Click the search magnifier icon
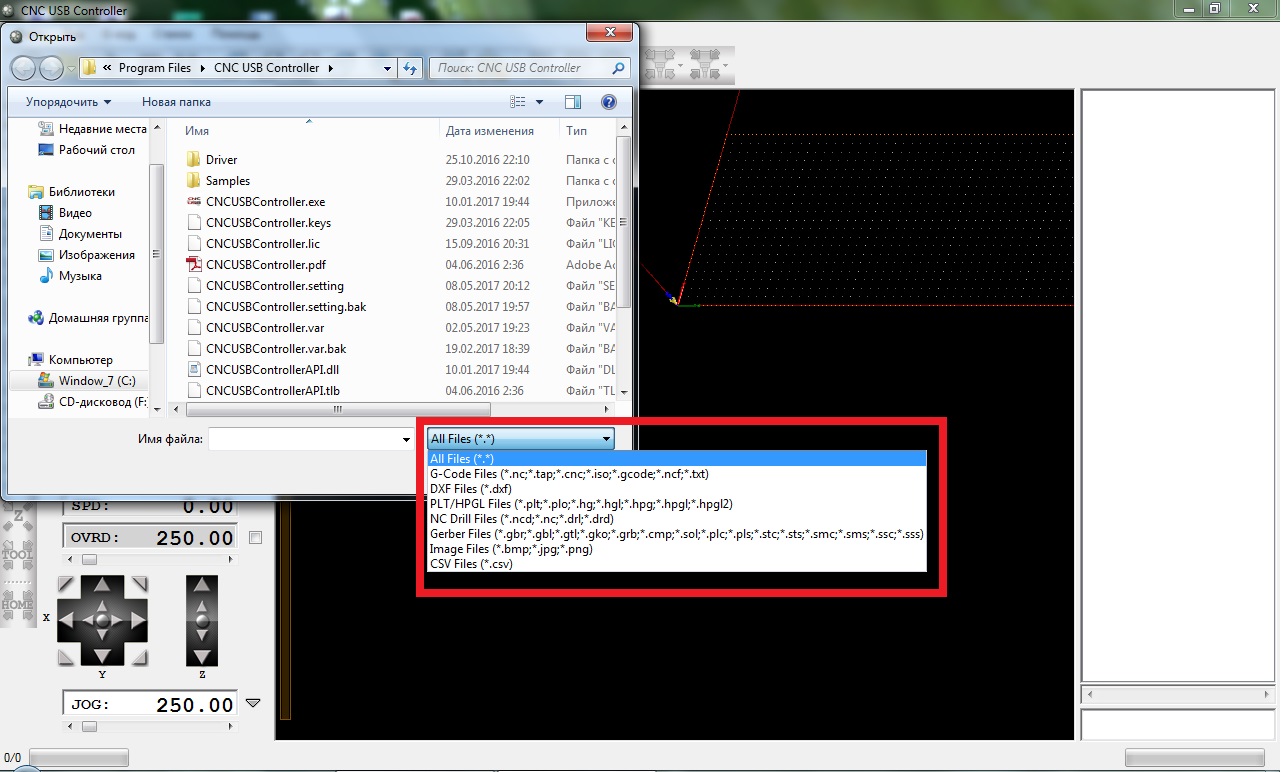 pyautogui.click(x=618, y=68)
